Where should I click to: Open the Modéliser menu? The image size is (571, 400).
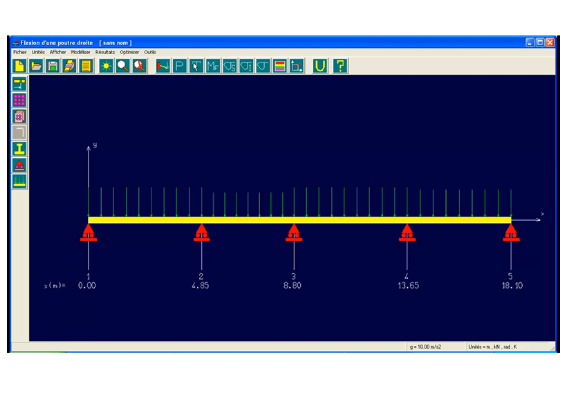pyautogui.click(x=80, y=52)
